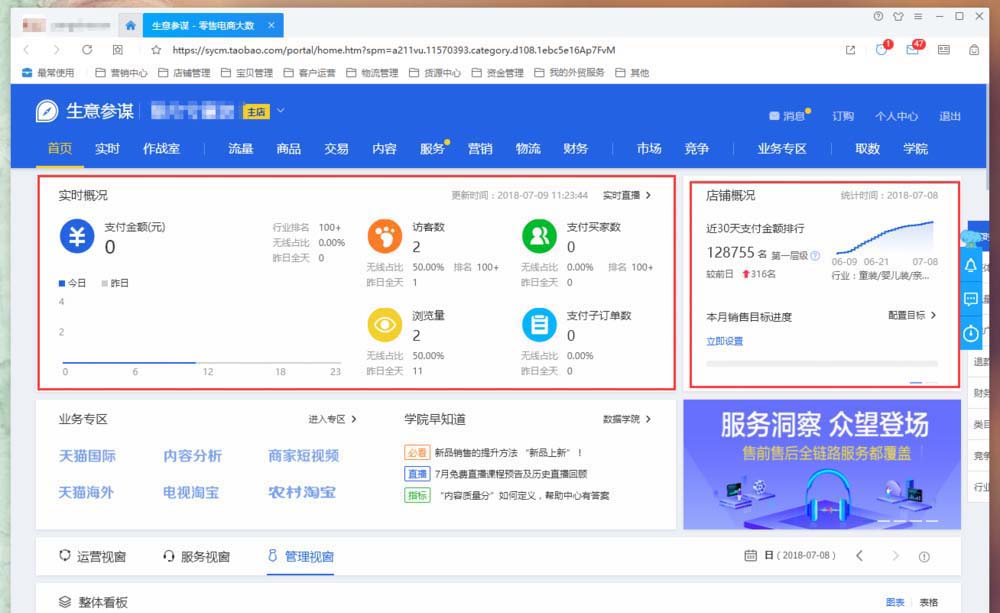The height and width of the screenshot is (613, 1000).
Task: Open 营销中心 bookmark folder
Action: pyautogui.click(x=121, y=73)
